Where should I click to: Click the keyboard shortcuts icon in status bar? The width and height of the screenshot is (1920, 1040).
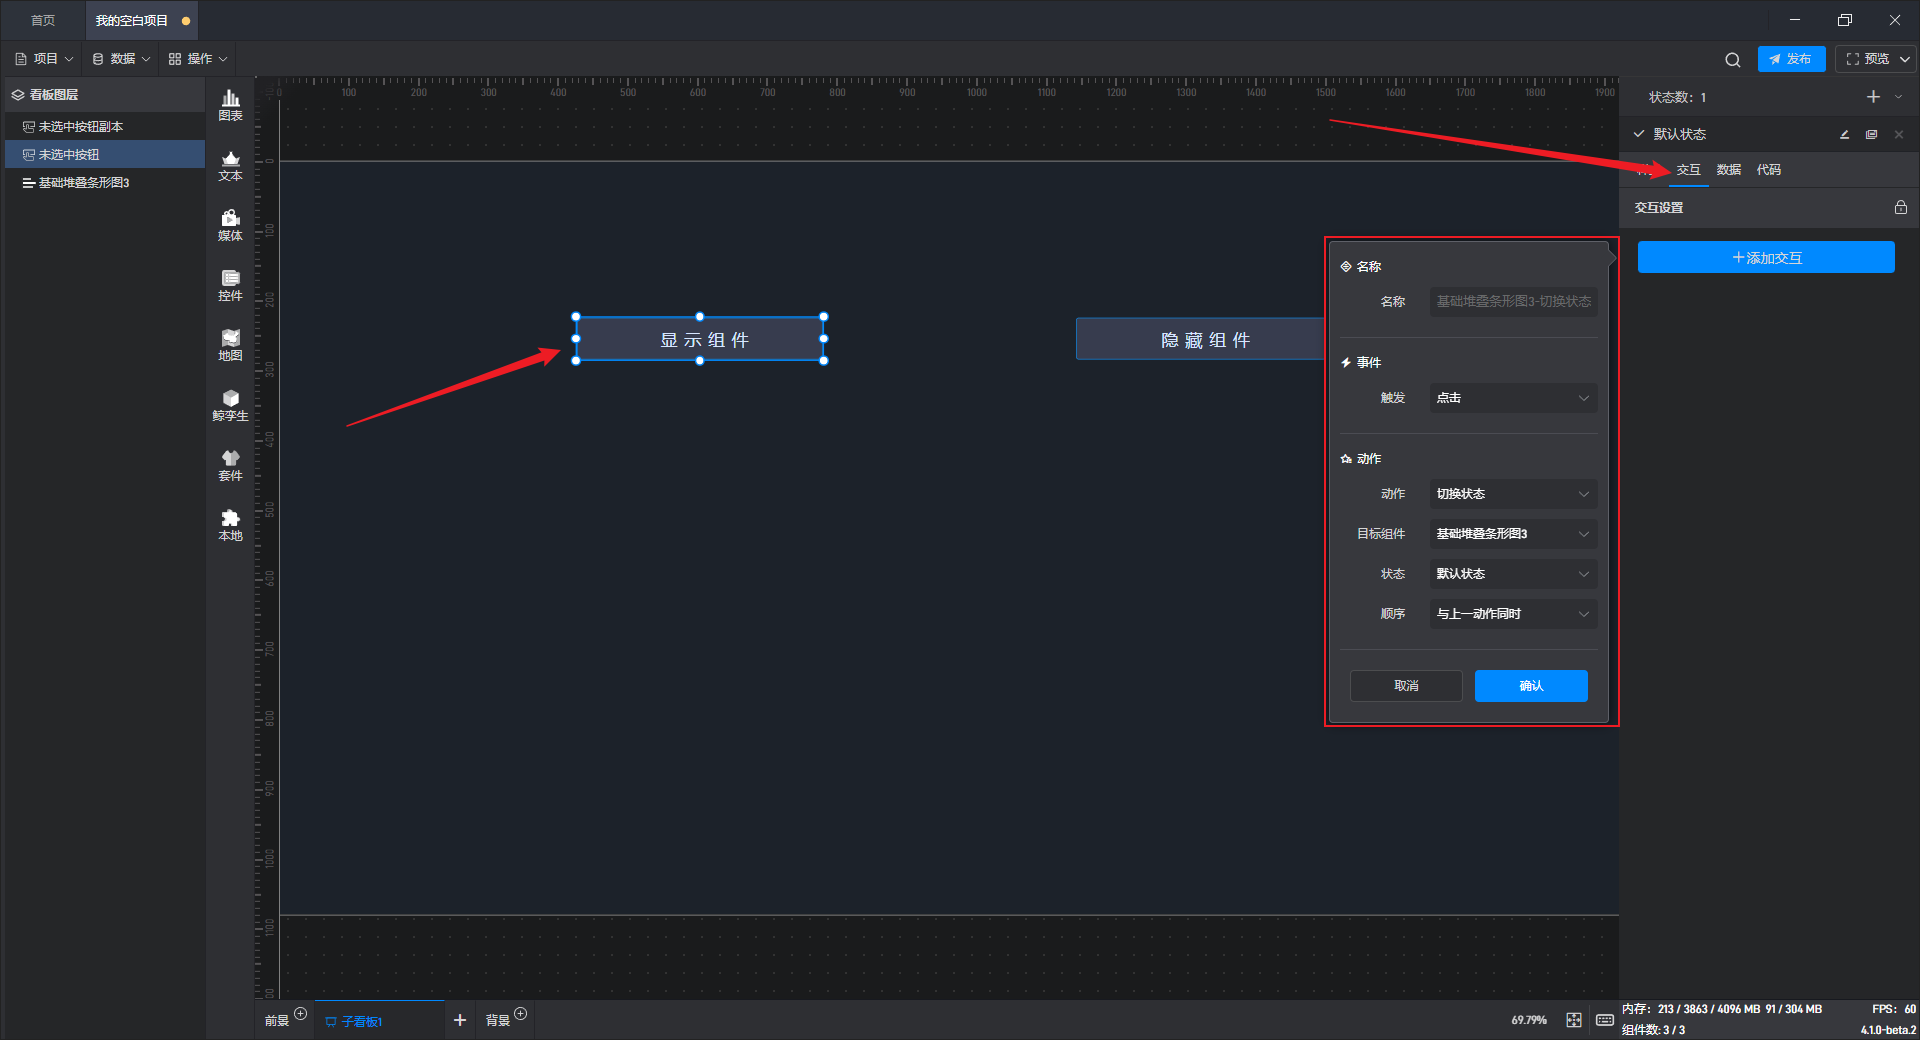click(x=1604, y=1020)
